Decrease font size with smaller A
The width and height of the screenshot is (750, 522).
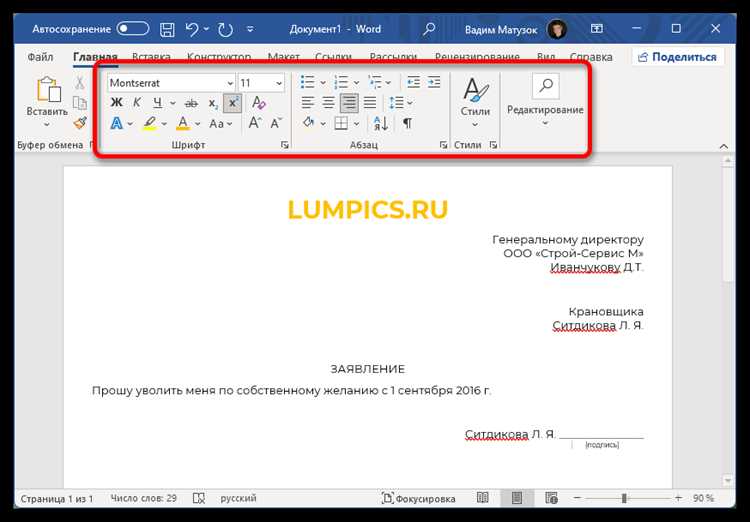[x=276, y=123]
